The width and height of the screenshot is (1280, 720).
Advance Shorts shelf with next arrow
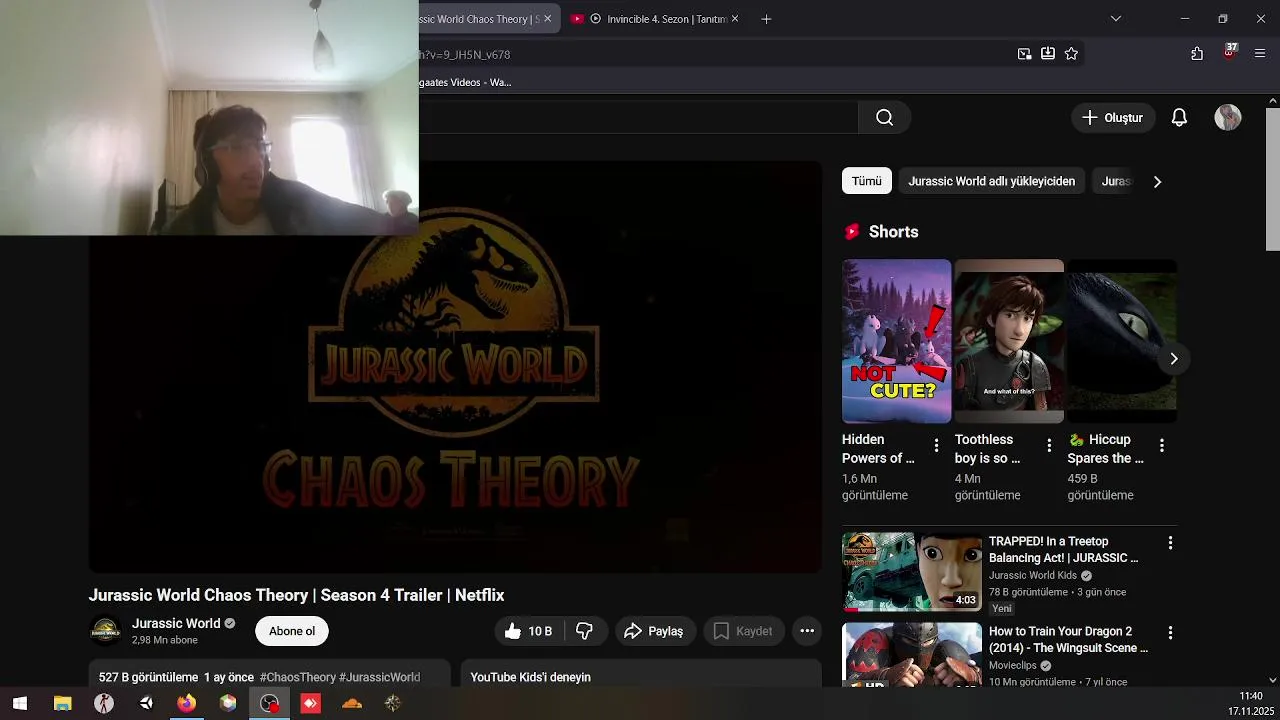click(x=1174, y=359)
